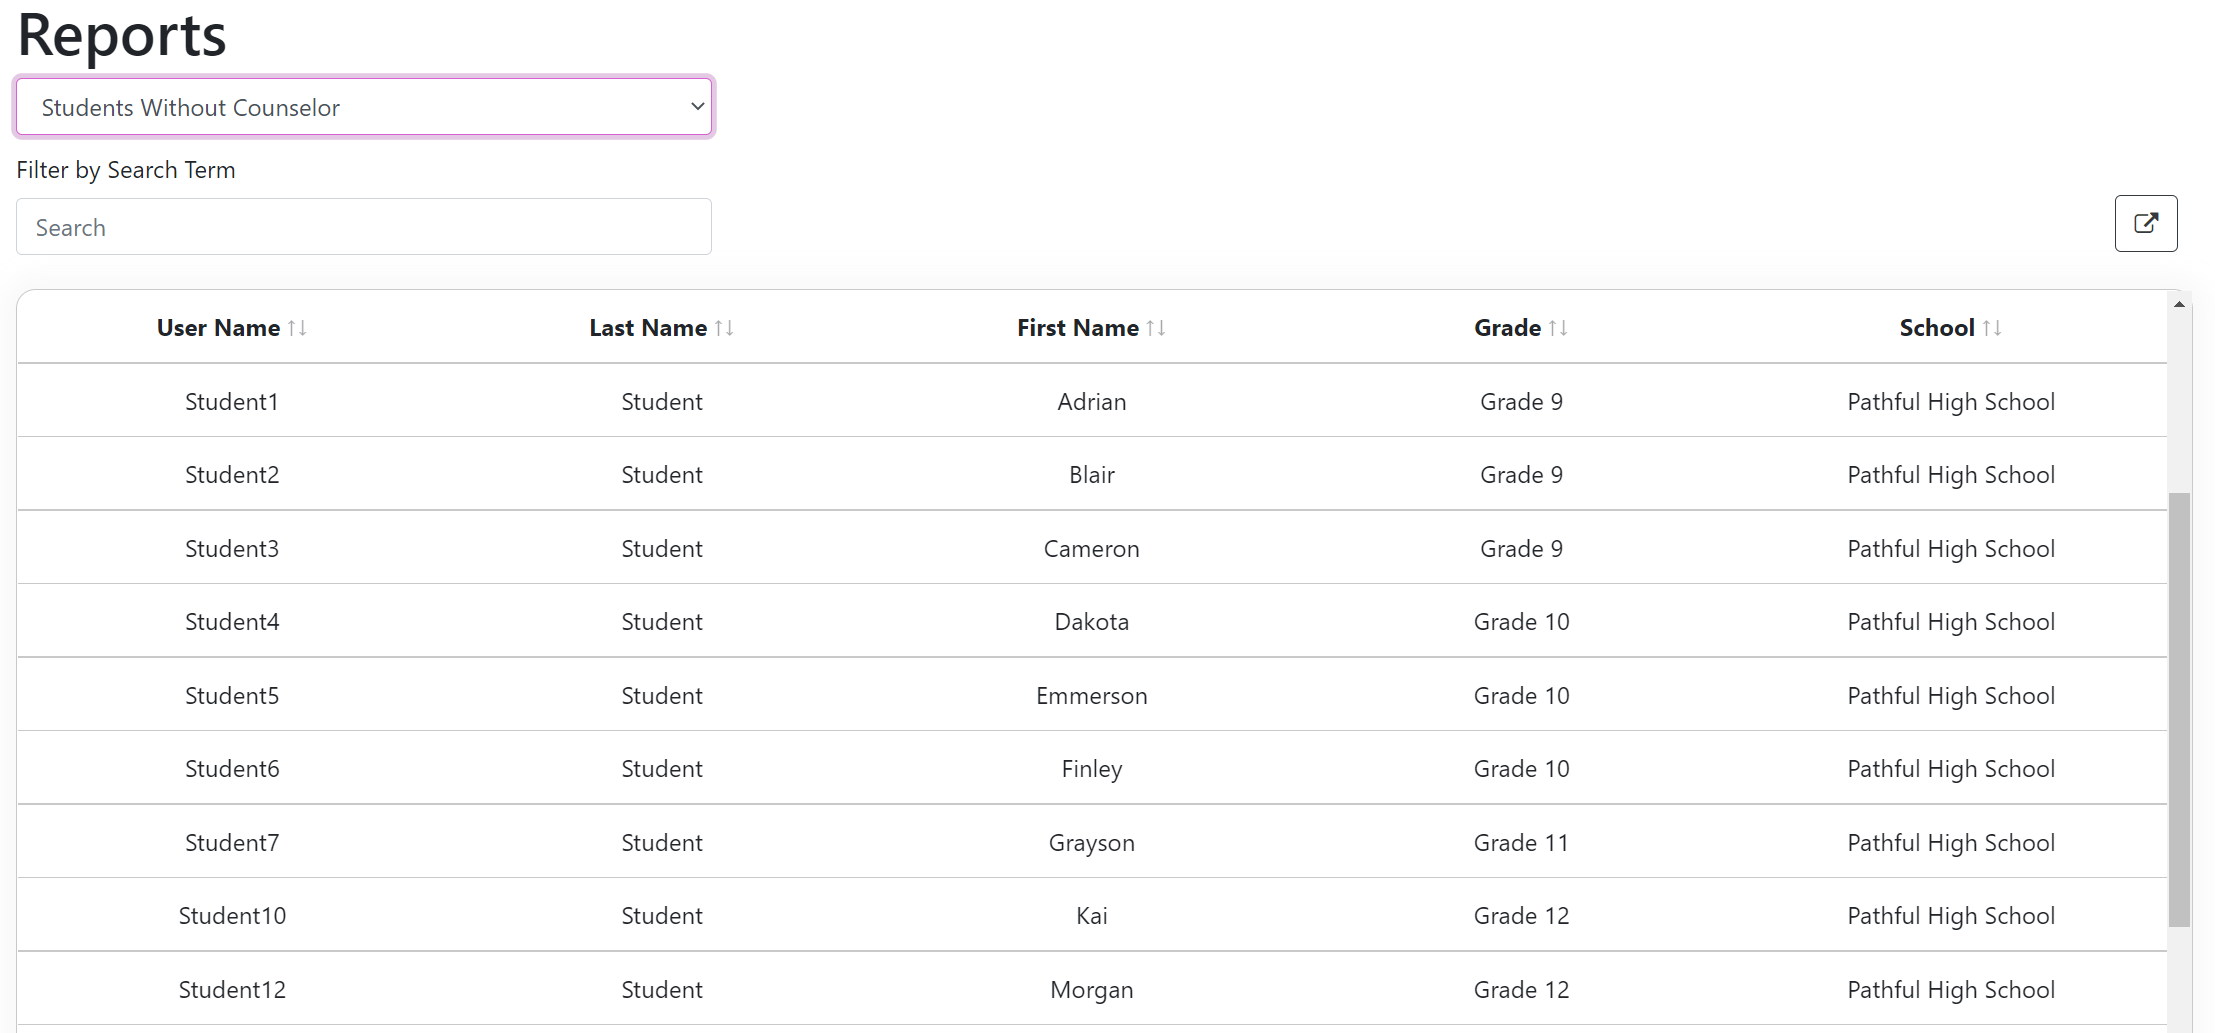
Task: Click first name Emmerson
Action: (1092, 696)
